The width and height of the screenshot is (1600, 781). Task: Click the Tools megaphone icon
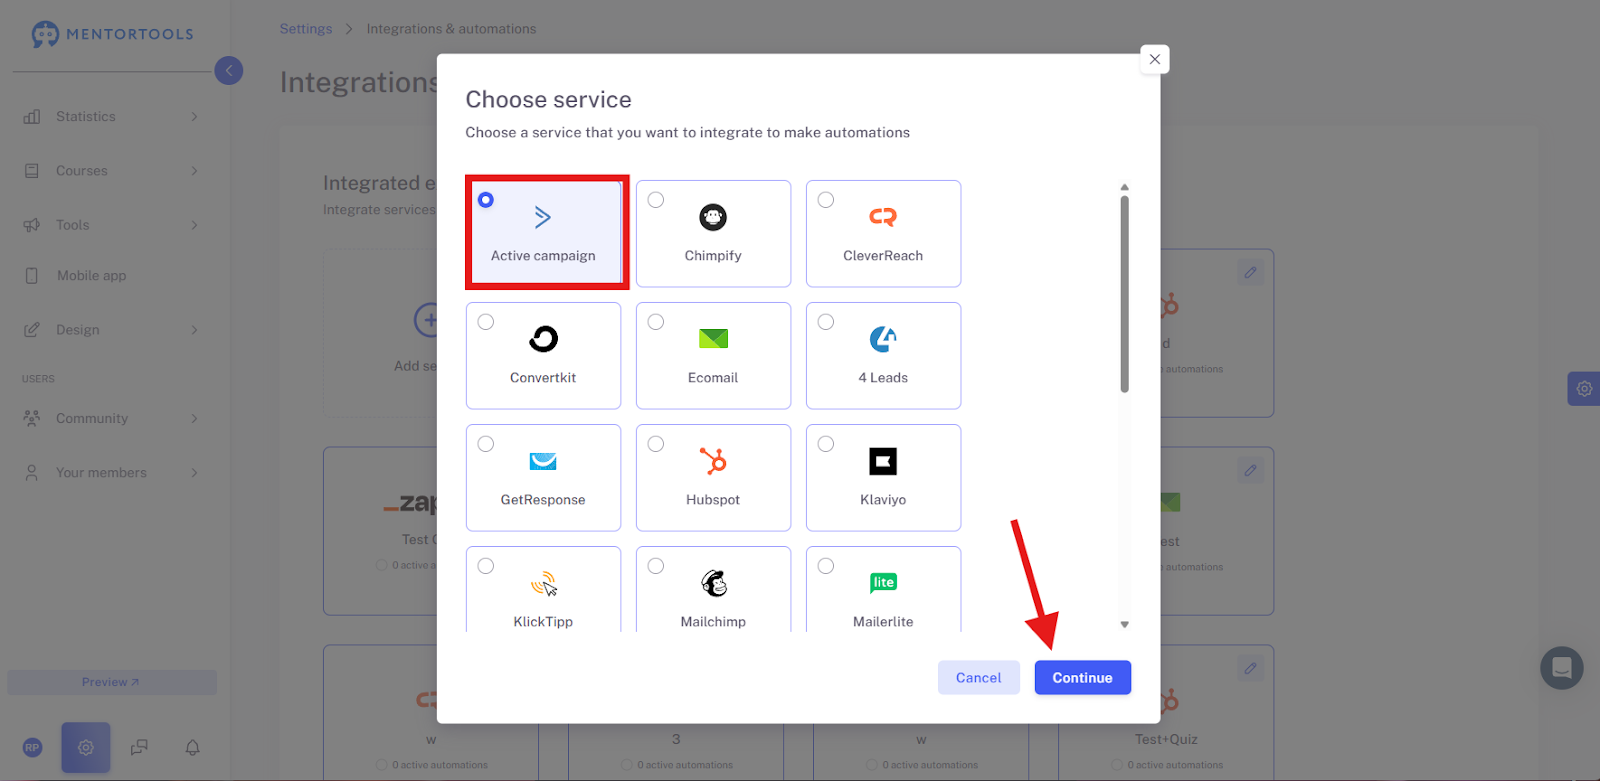point(32,225)
